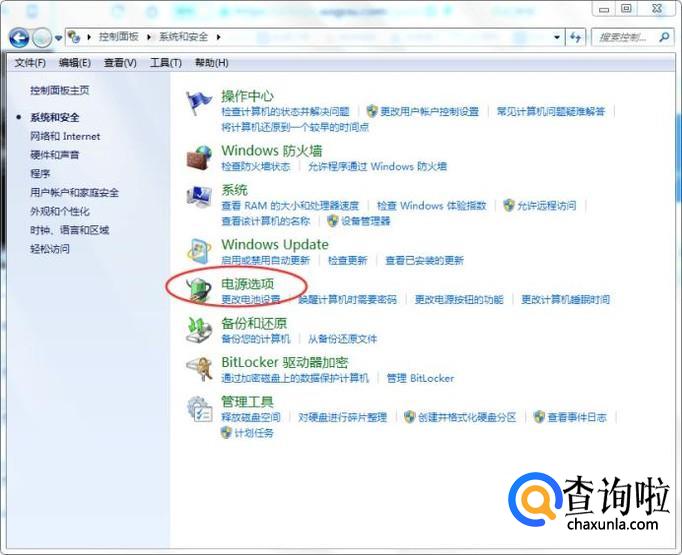Select 轻松访问 category
The width and height of the screenshot is (682, 555).
click(50, 248)
